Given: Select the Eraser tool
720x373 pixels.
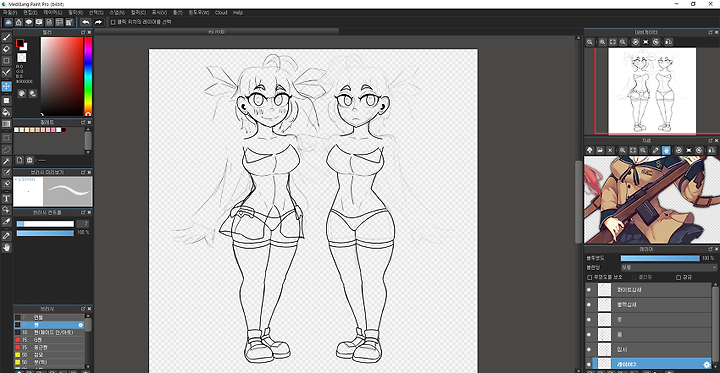Looking at the screenshot, I should (x=6, y=49).
